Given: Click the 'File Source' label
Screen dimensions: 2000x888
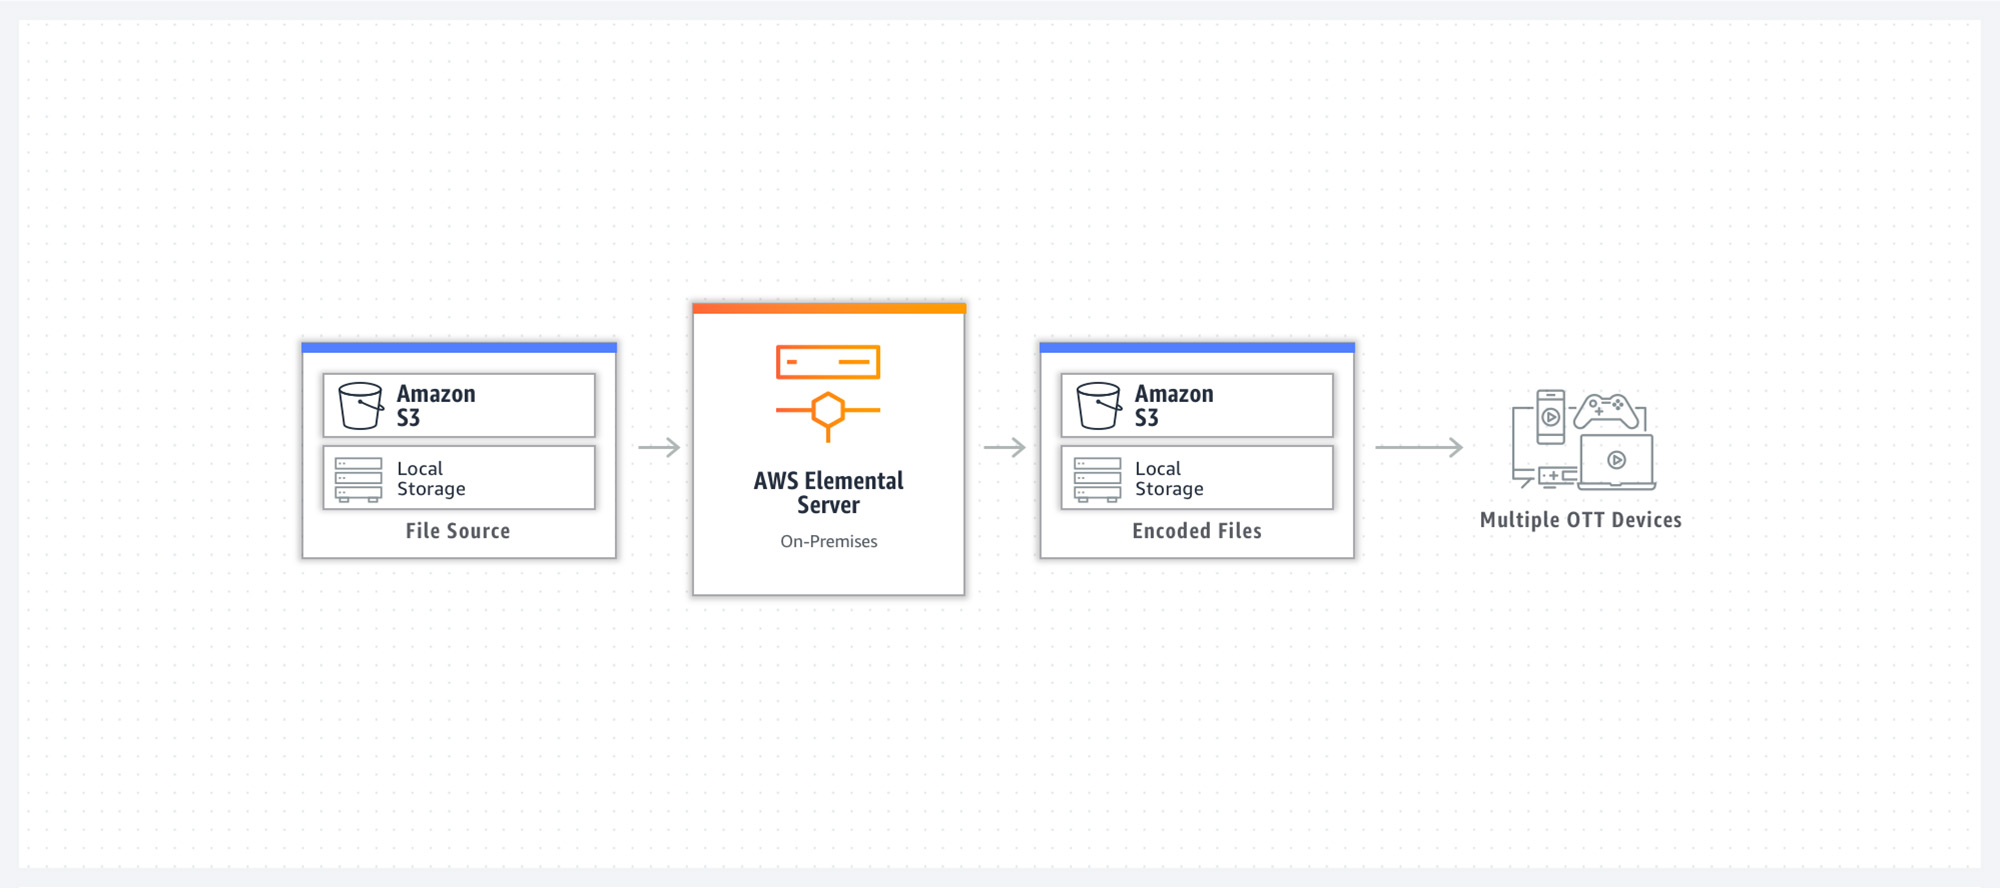Looking at the screenshot, I should point(458,531).
